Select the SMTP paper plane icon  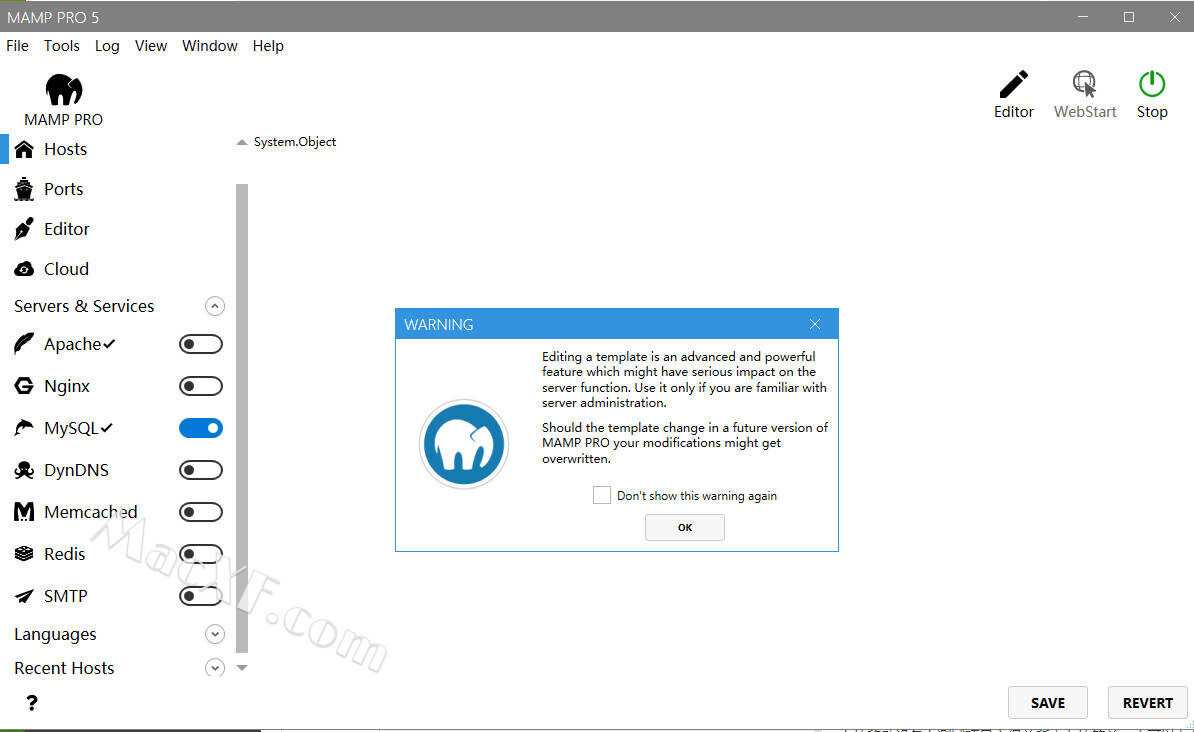click(x=25, y=596)
